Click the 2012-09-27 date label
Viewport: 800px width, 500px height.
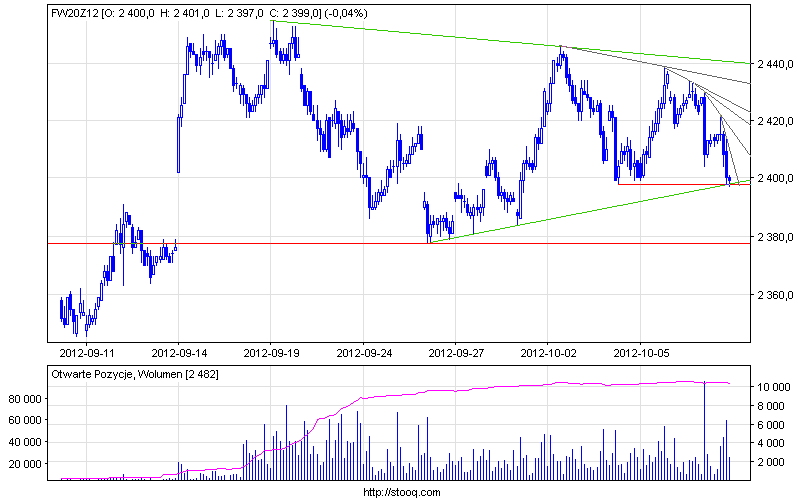pyautogui.click(x=456, y=353)
